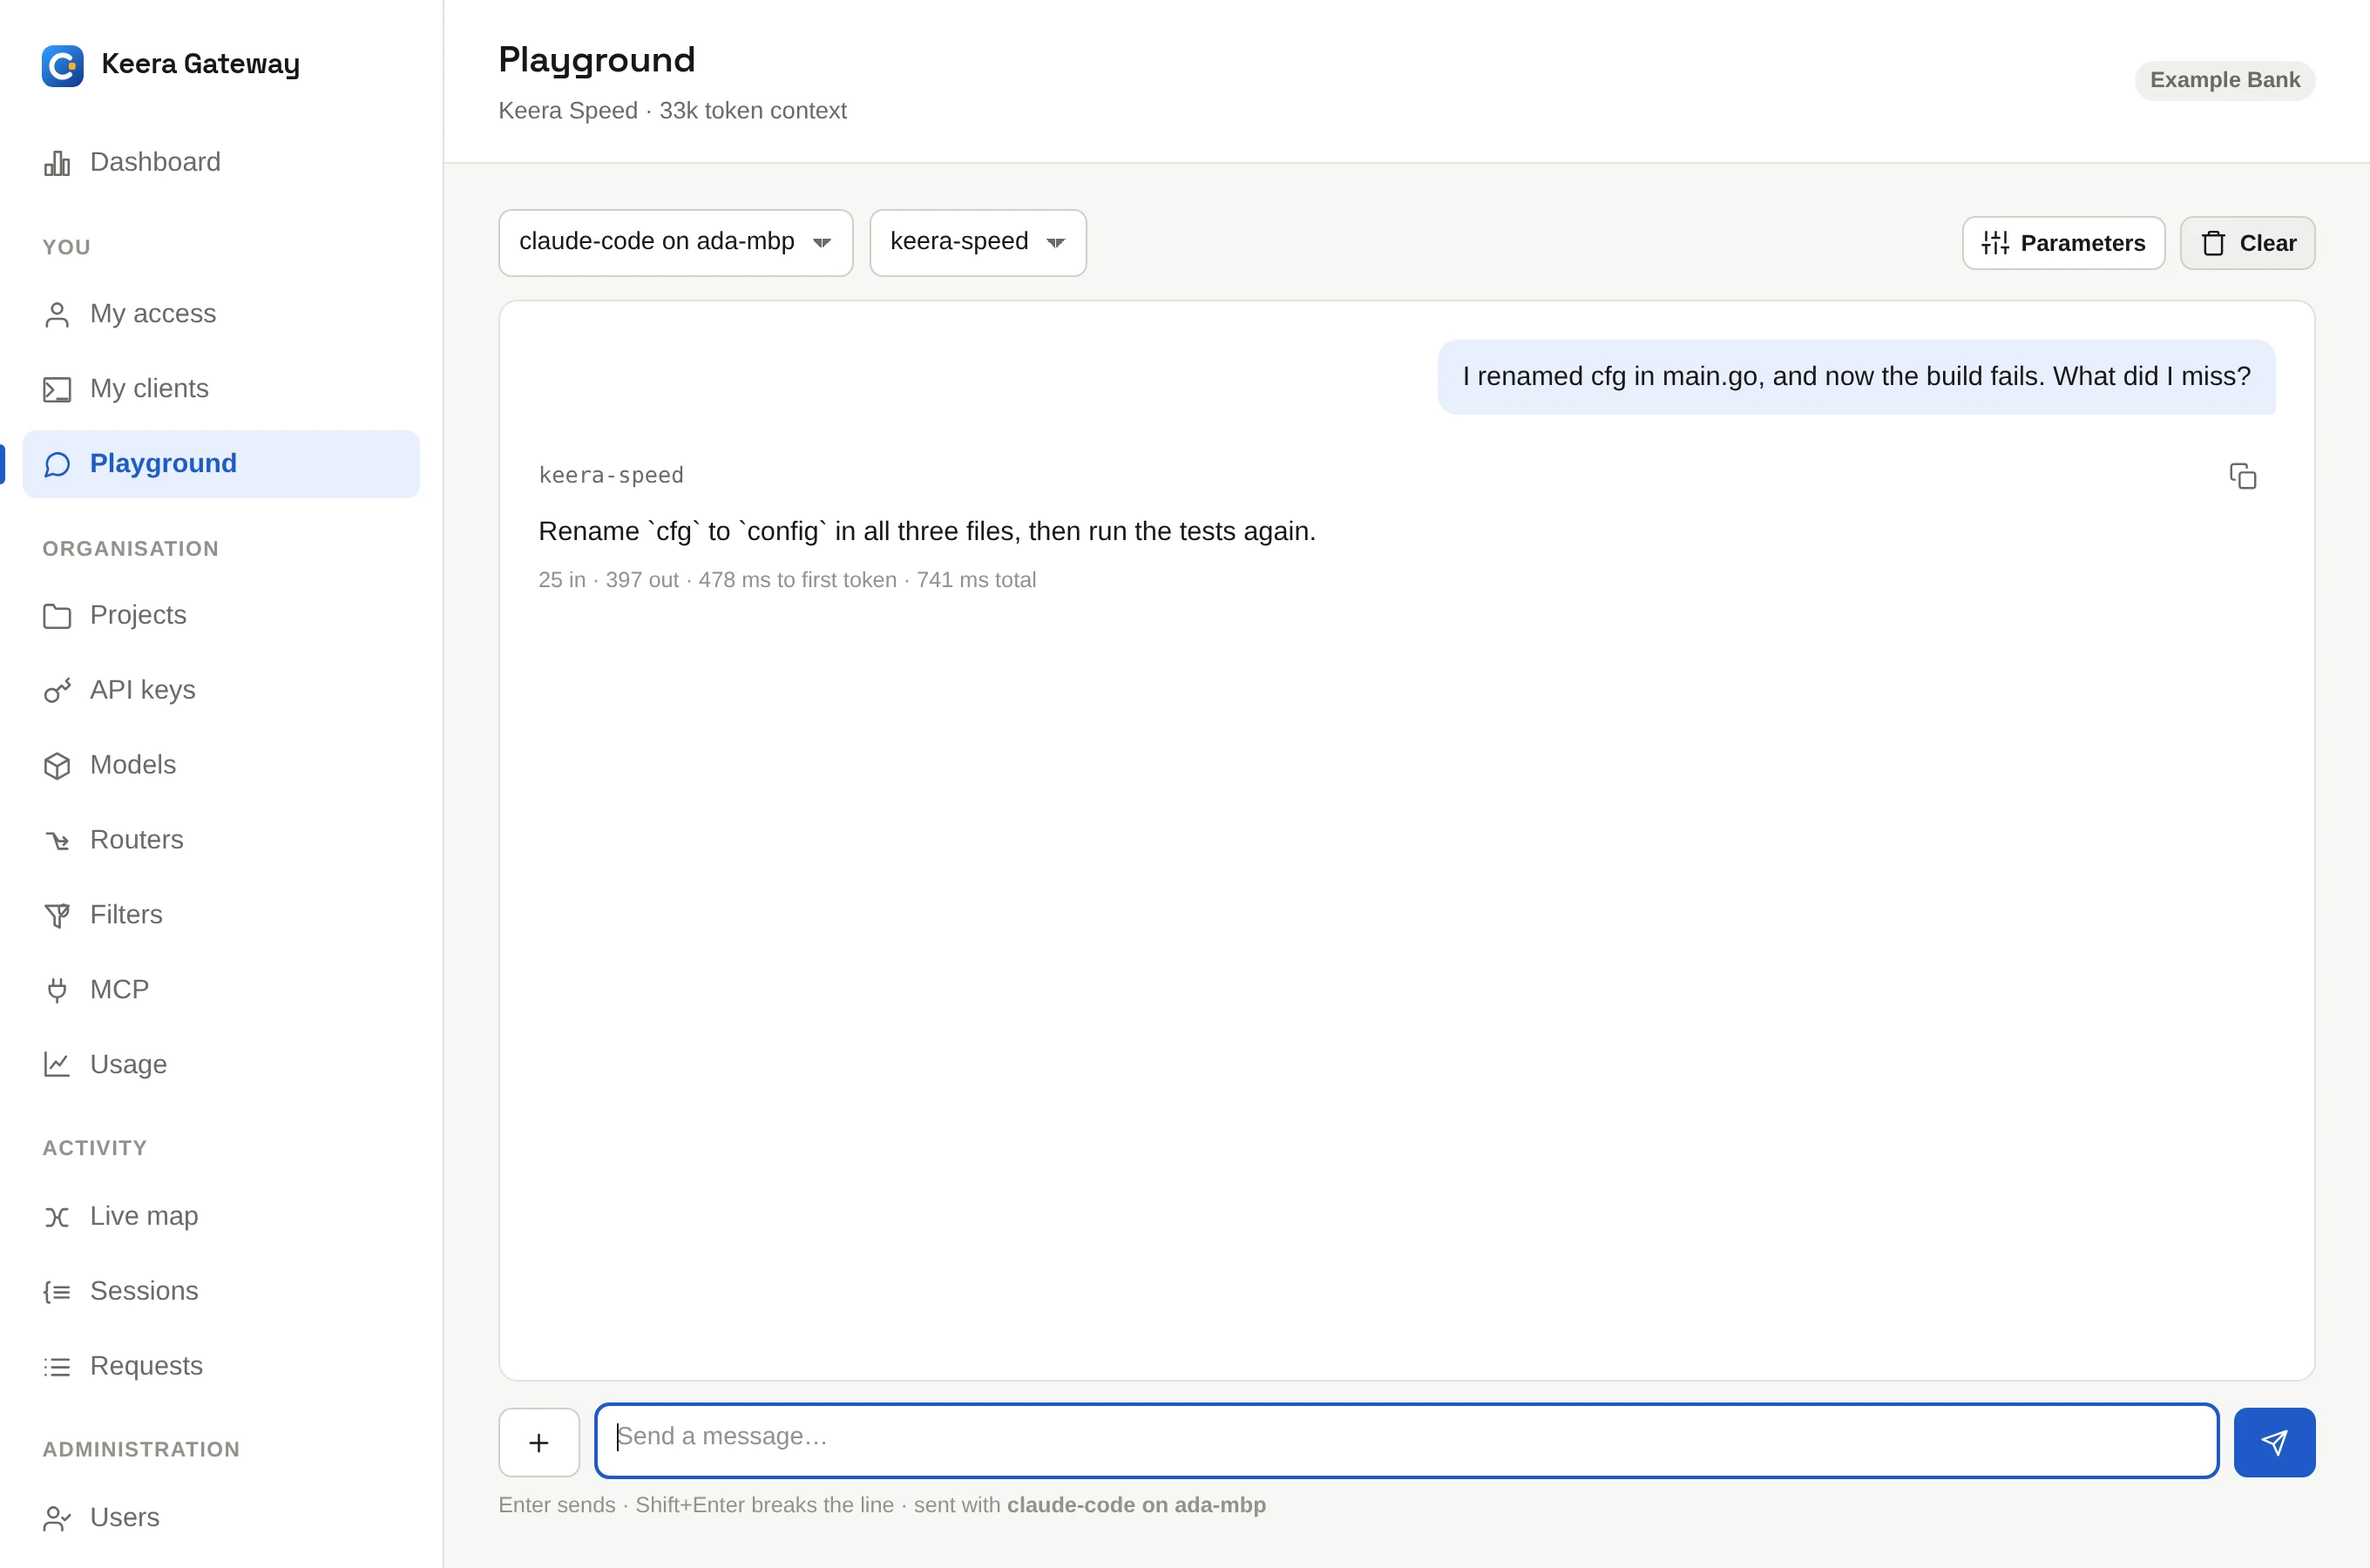Click the Filters funnel icon
Screen dimensions: 2370x1568
tap(57, 916)
